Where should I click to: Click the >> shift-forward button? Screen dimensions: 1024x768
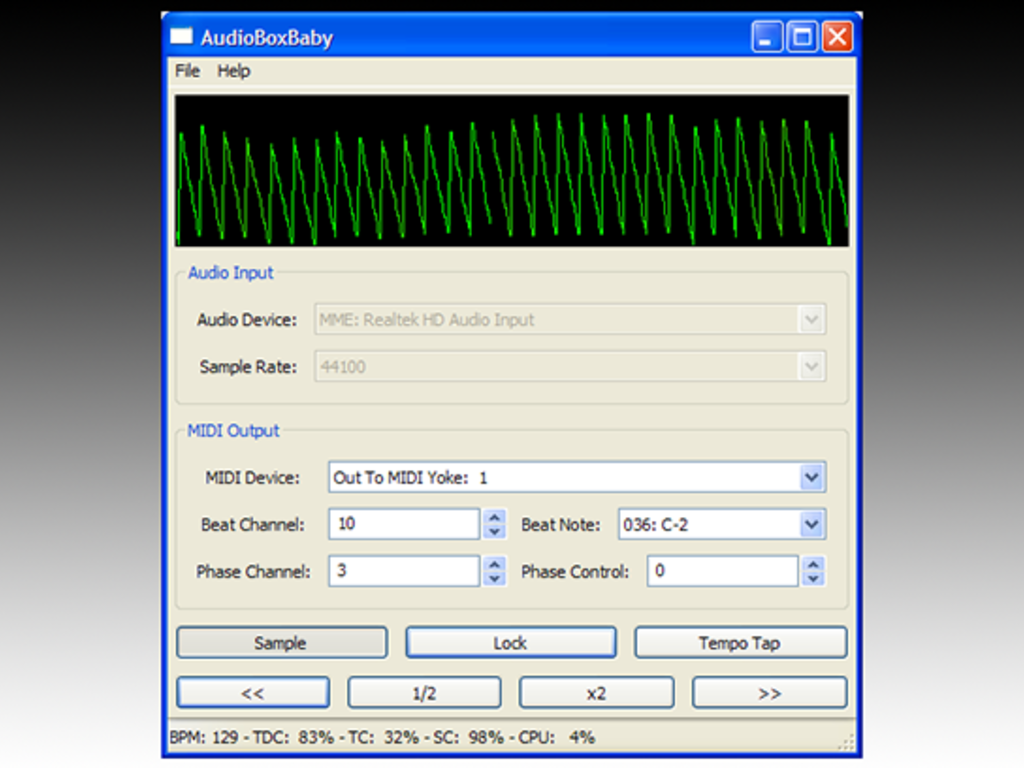pyautogui.click(x=769, y=692)
